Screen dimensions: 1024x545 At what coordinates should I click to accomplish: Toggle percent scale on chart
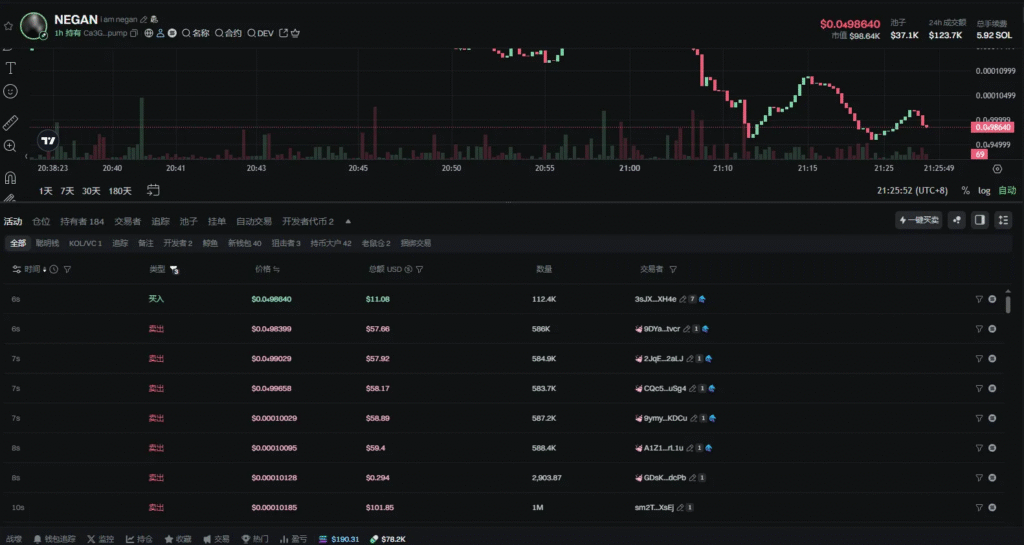coord(965,190)
